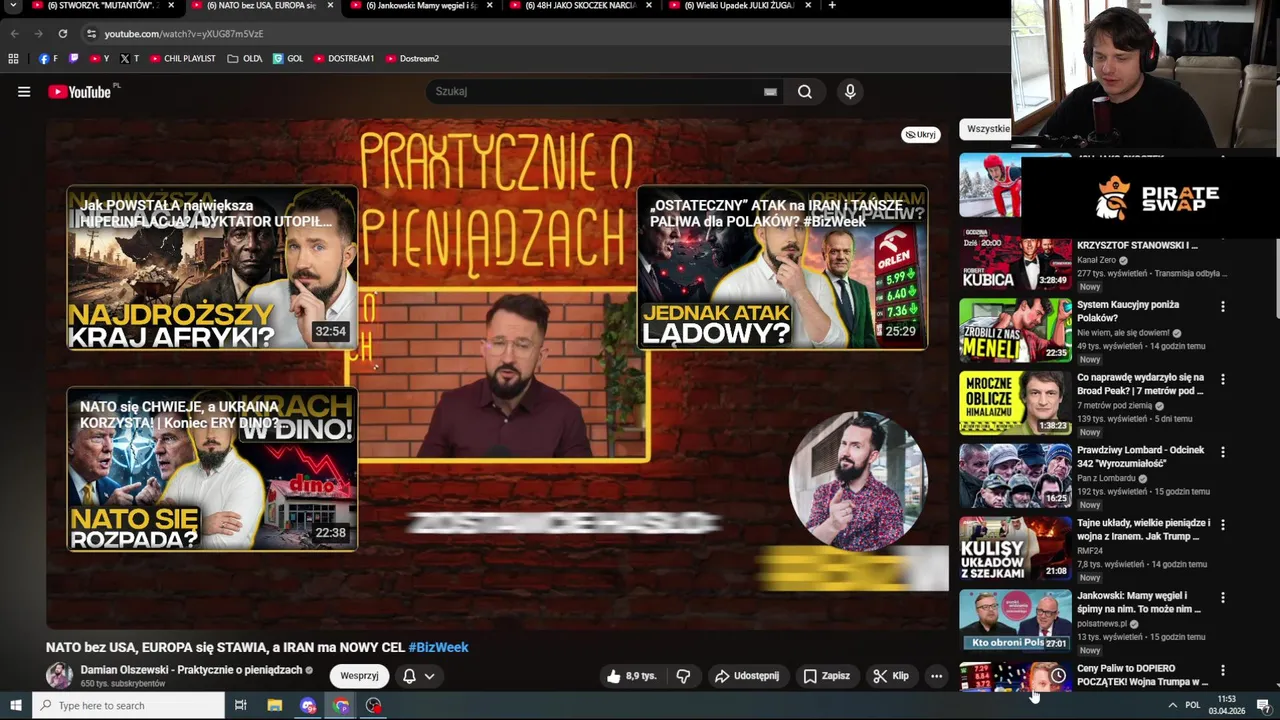Open the JEDNAK ATAK LĄDOWY end-screen video
The height and width of the screenshot is (720, 1280).
point(782,268)
